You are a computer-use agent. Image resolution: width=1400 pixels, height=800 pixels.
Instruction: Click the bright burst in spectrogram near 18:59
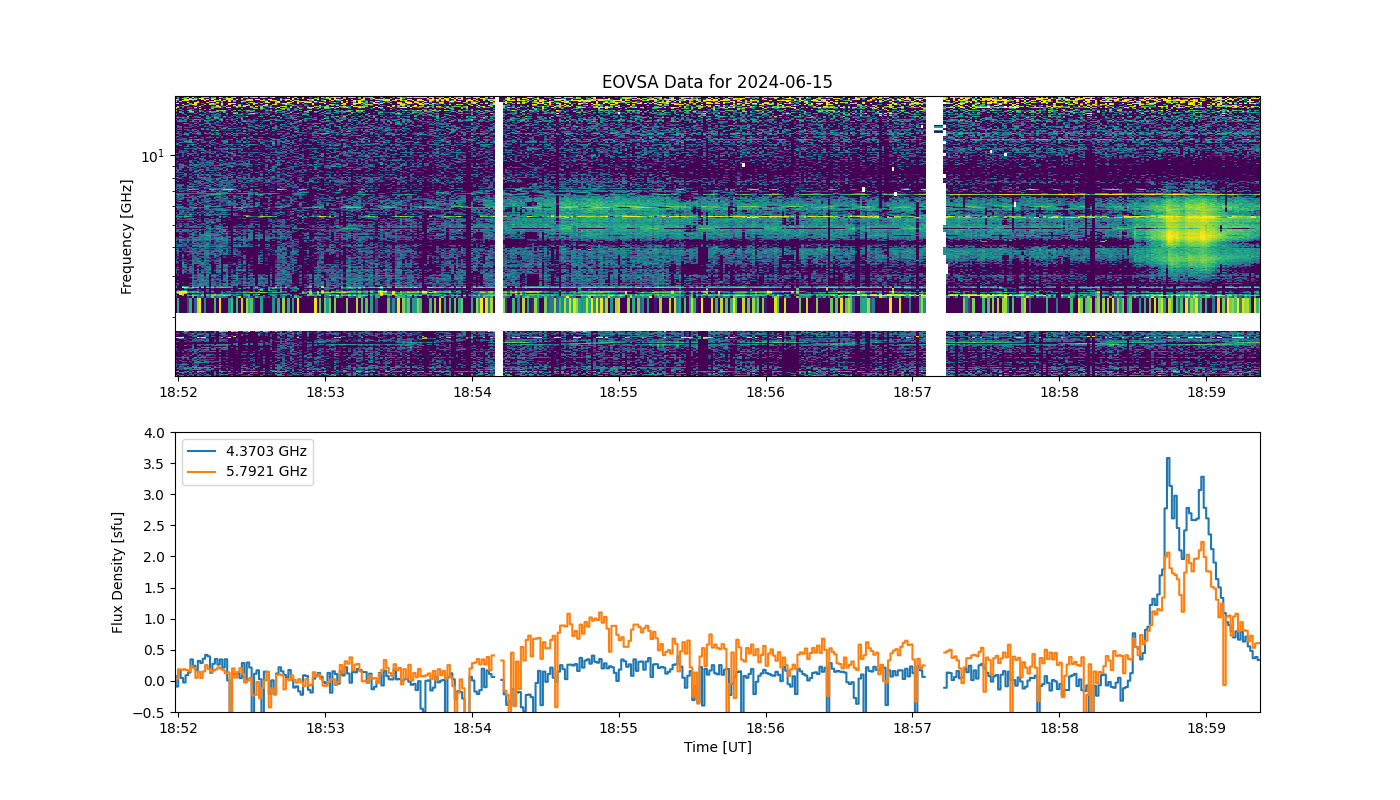point(1188,232)
